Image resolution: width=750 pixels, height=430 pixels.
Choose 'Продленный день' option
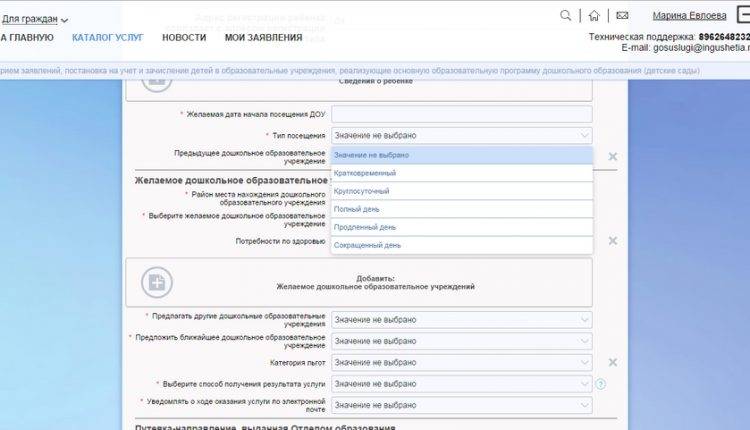pos(367,227)
